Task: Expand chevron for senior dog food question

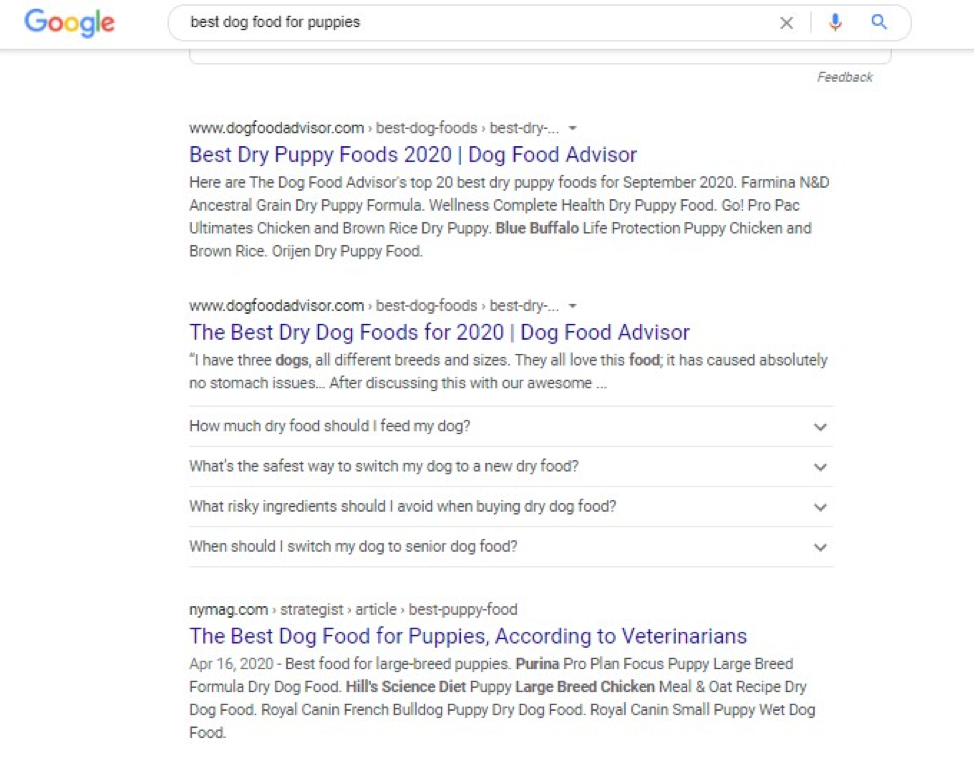Action: click(x=820, y=547)
